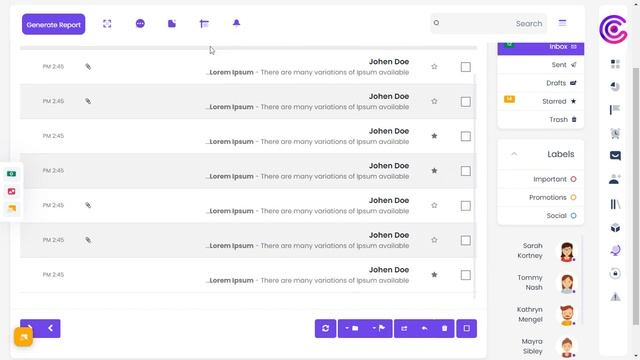
Task: Click the purple swirl app logo
Action: click(613, 29)
